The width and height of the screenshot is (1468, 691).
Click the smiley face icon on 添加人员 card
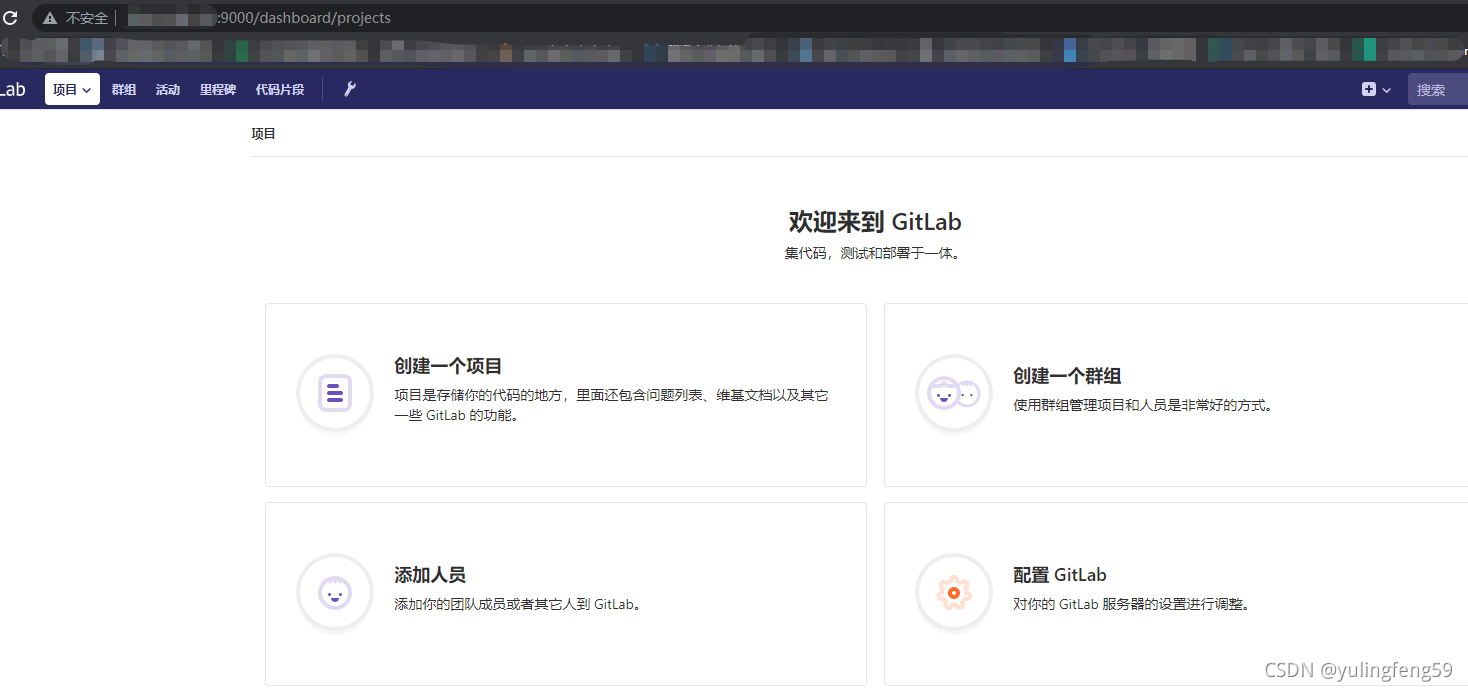tap(335, 593)
